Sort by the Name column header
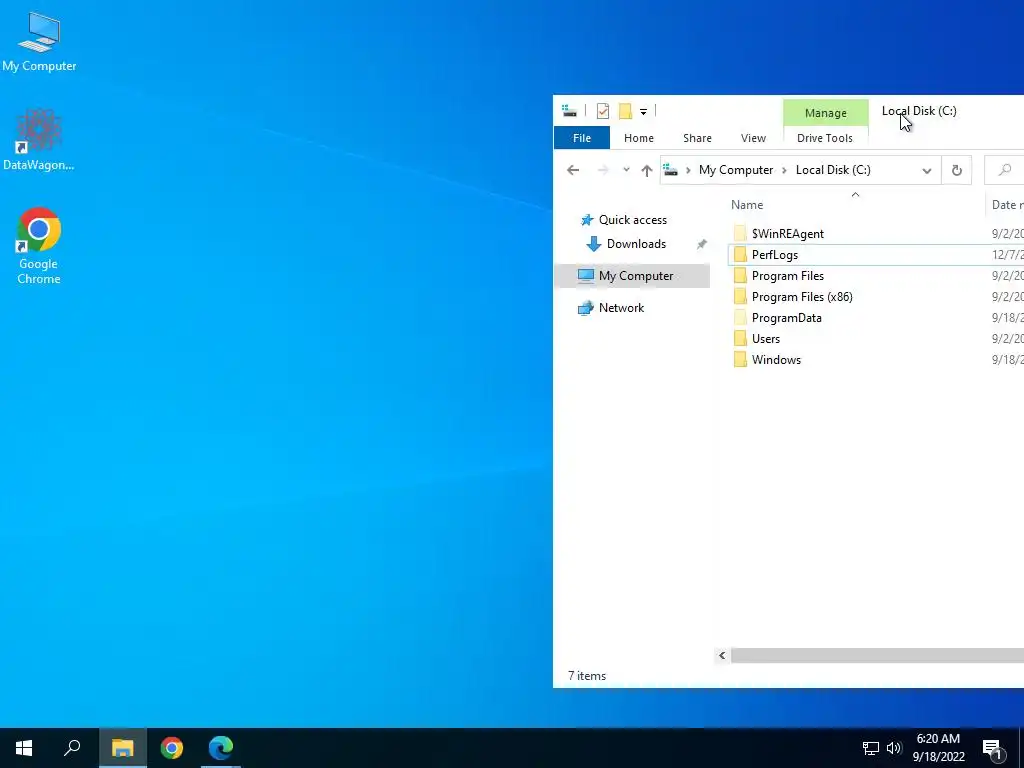Image resolution: width=1024 pixels, height=768 pixels. coord(746,205)
